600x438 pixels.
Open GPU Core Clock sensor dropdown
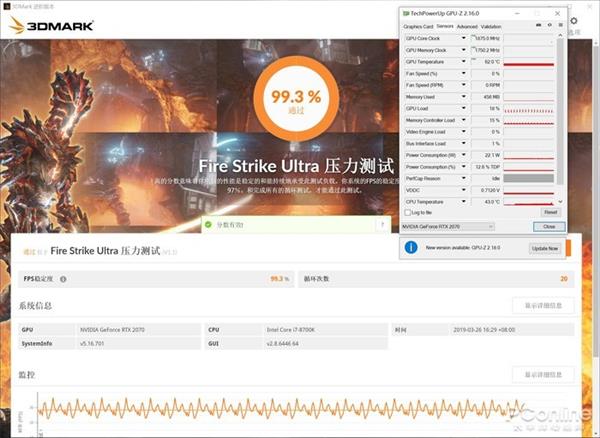coord(463,38)
